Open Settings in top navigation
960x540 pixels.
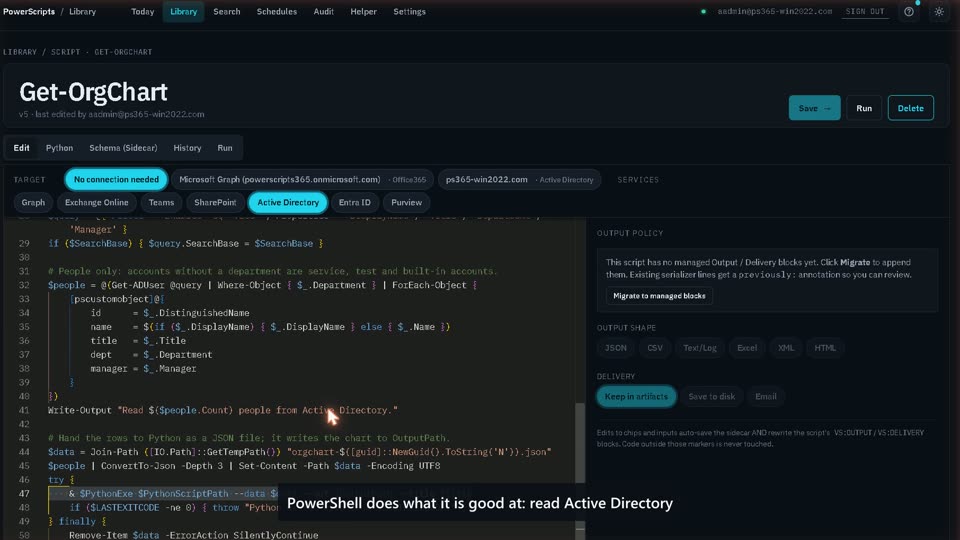coord(410,12)
